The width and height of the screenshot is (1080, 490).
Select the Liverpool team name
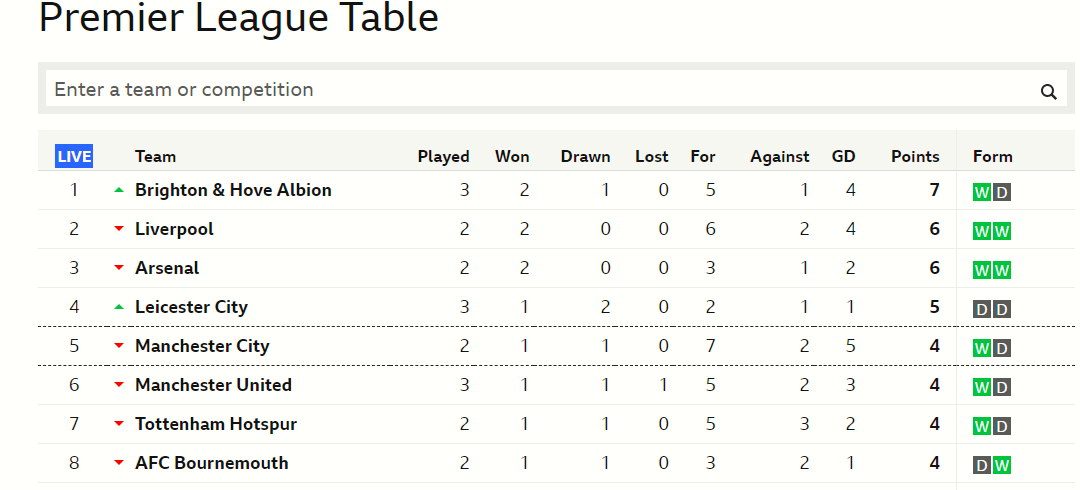point(174,229)
